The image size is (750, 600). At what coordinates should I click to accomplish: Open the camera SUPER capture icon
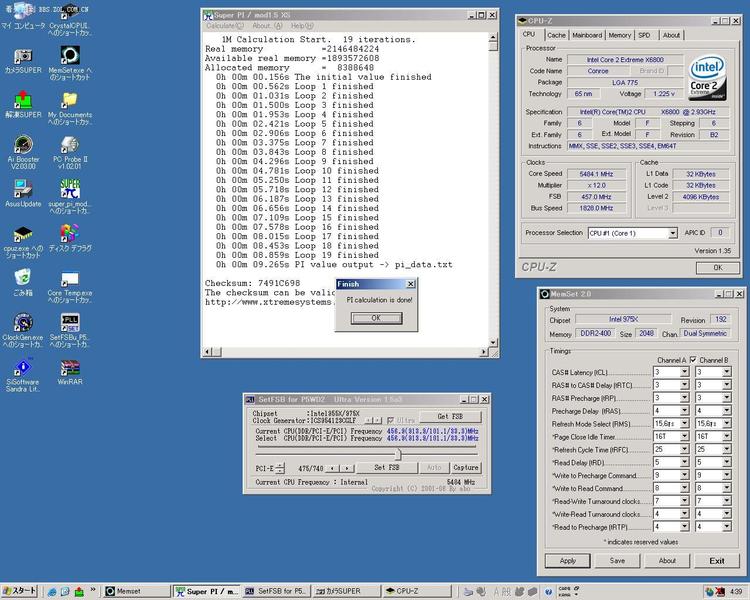[23, 61]
